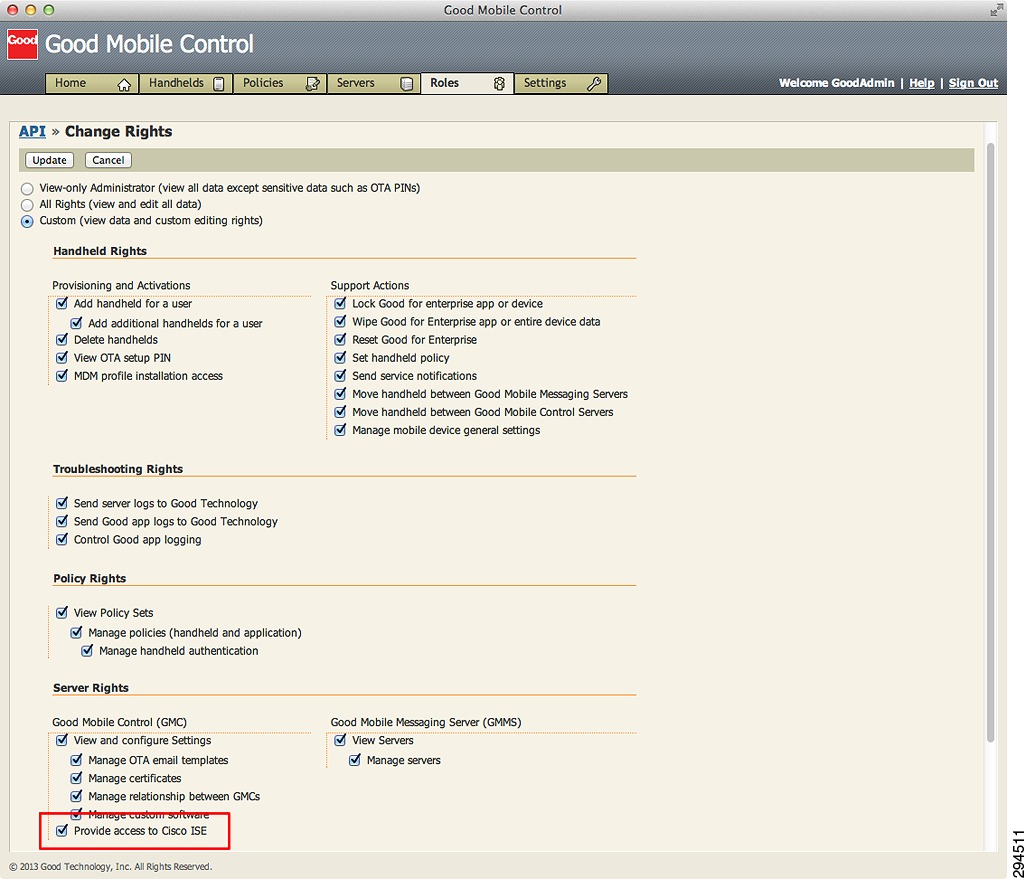Click the handheld device icon on Handhelds tab

click(x=219, y=84)
